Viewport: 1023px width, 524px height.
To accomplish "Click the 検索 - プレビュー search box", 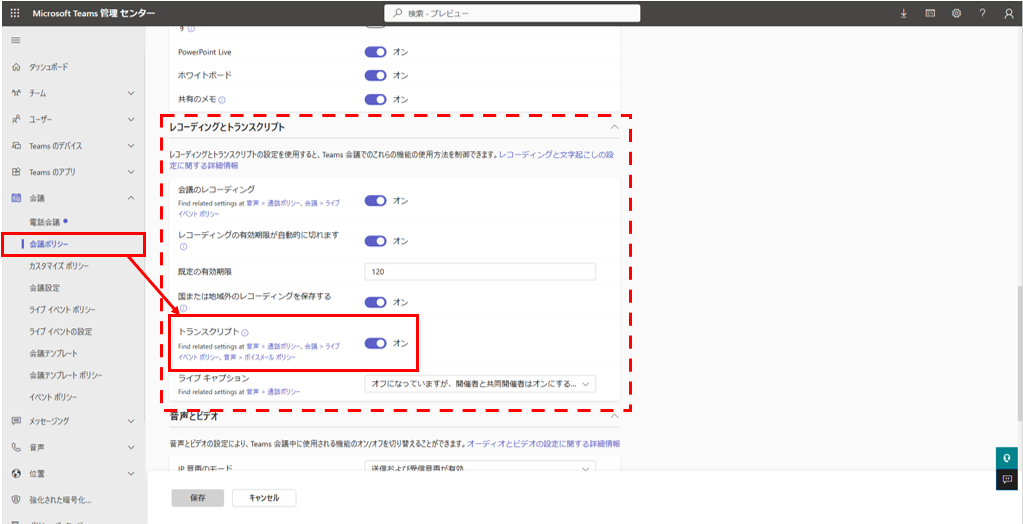I will (512, 13).
